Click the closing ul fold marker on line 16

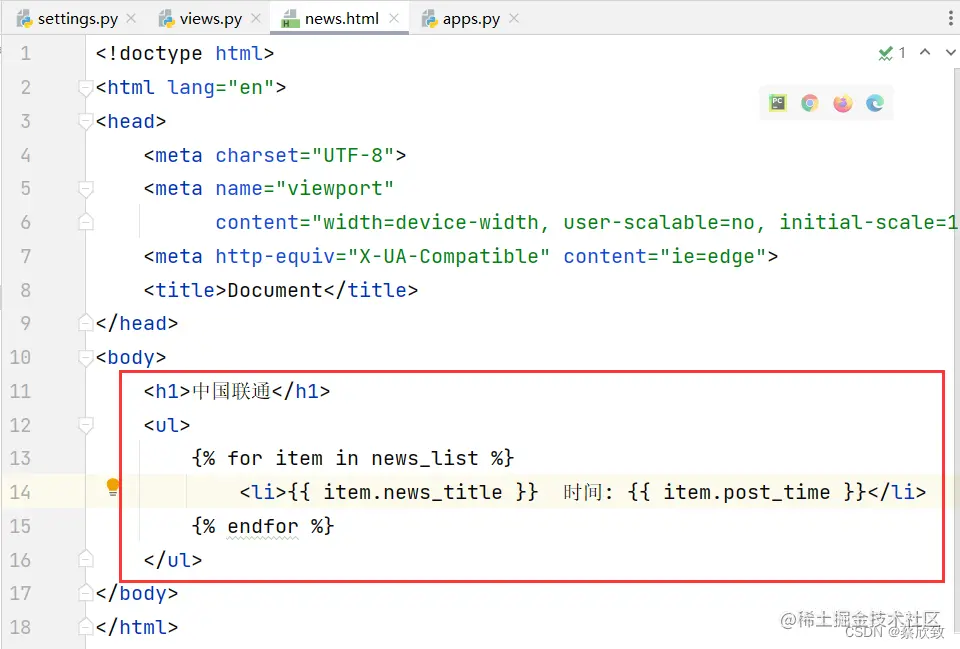coord(86,559)
